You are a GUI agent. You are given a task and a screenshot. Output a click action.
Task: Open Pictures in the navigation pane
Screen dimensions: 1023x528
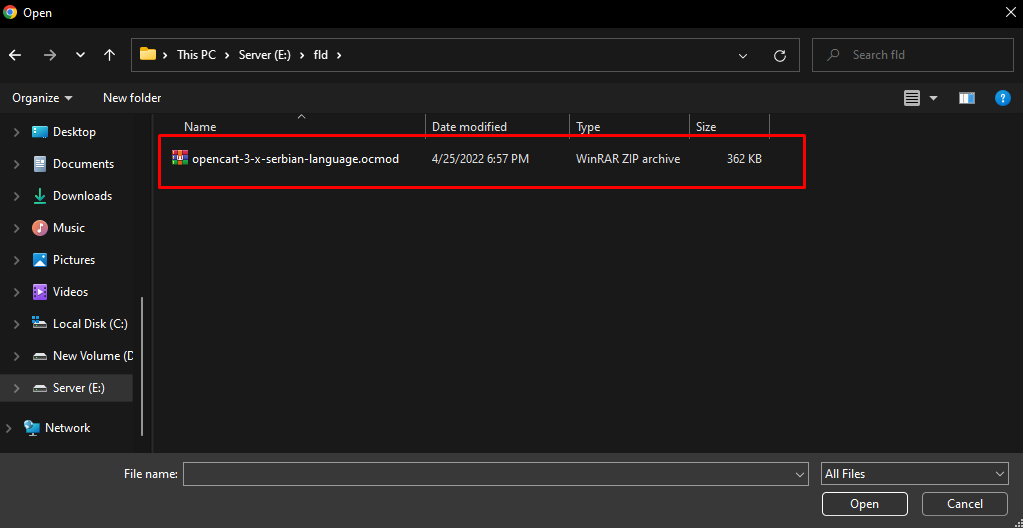(74, 260)
